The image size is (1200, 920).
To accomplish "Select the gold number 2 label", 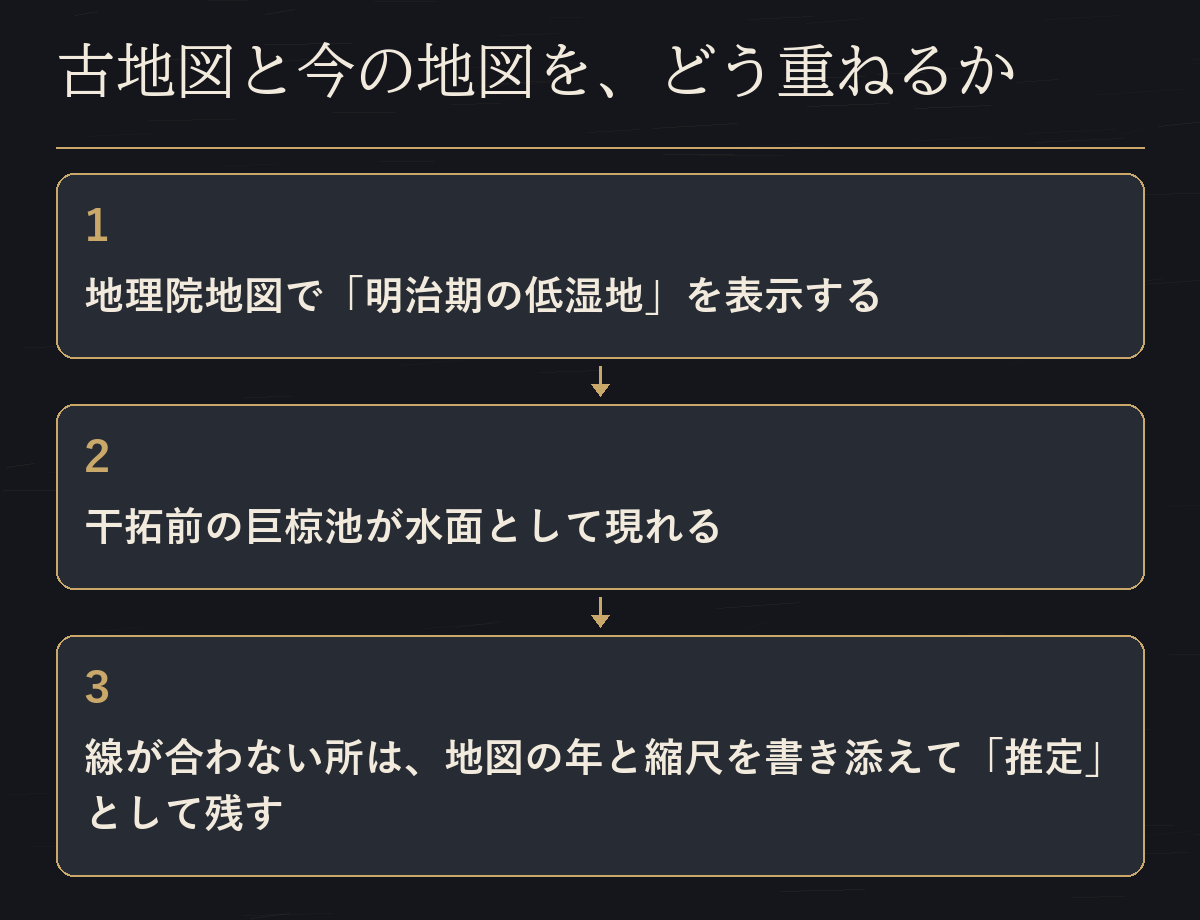I will pyautogui.click(x=97, y=457).
